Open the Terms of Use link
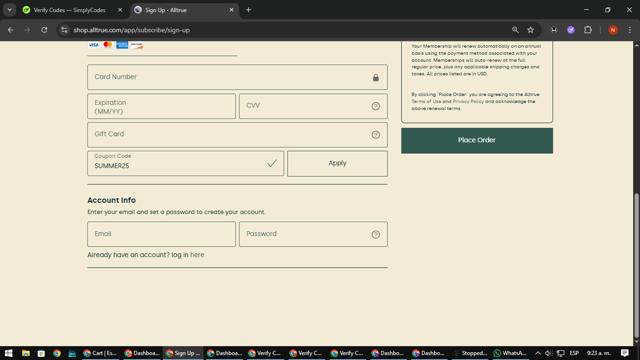Image resolution: width=640 pixels, height=360 pixels. tap(426, 101)
